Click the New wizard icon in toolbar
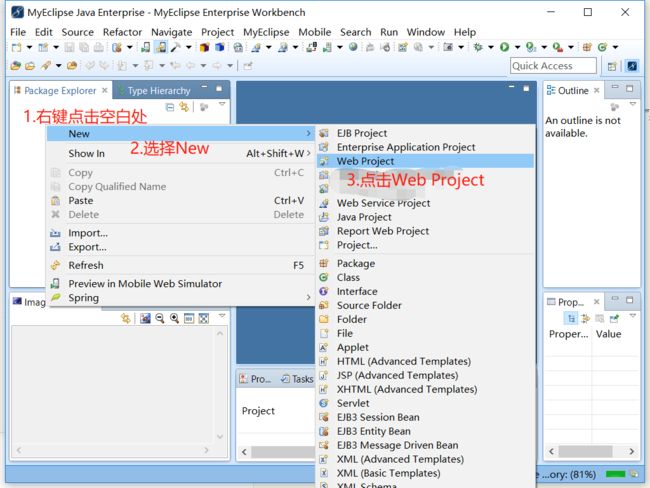Screen dimensions: 650x488 17,47
